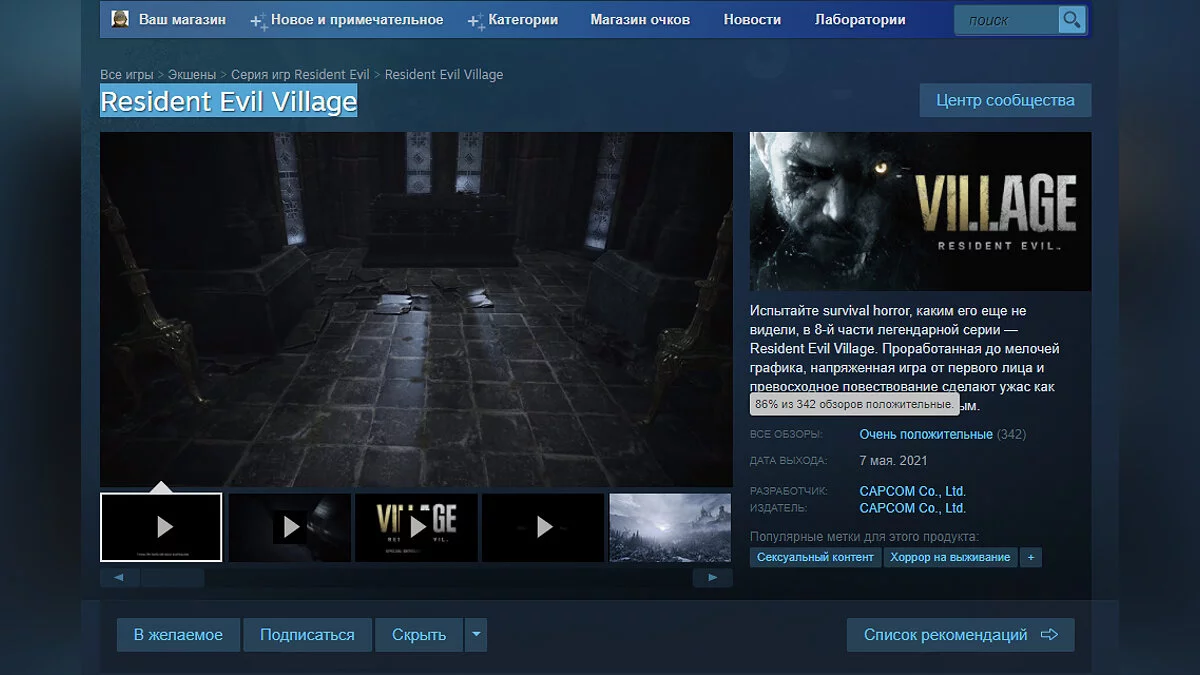Play the fourth video thumbnail
The height and width of the screenshot is (675, 1200).
pyautogui.click(x=543, y=527)
